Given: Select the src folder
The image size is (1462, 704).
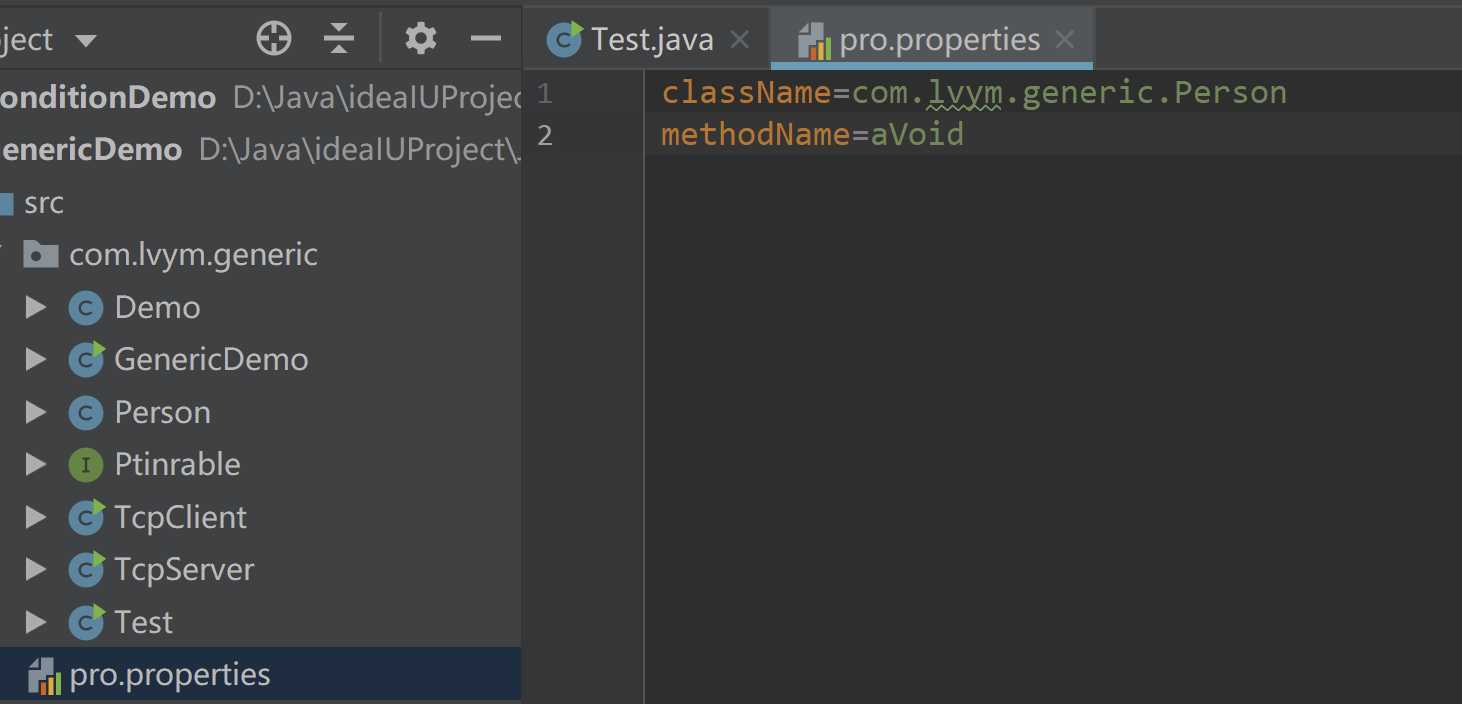Looking at the screenshot, I should tap(44, 202).
